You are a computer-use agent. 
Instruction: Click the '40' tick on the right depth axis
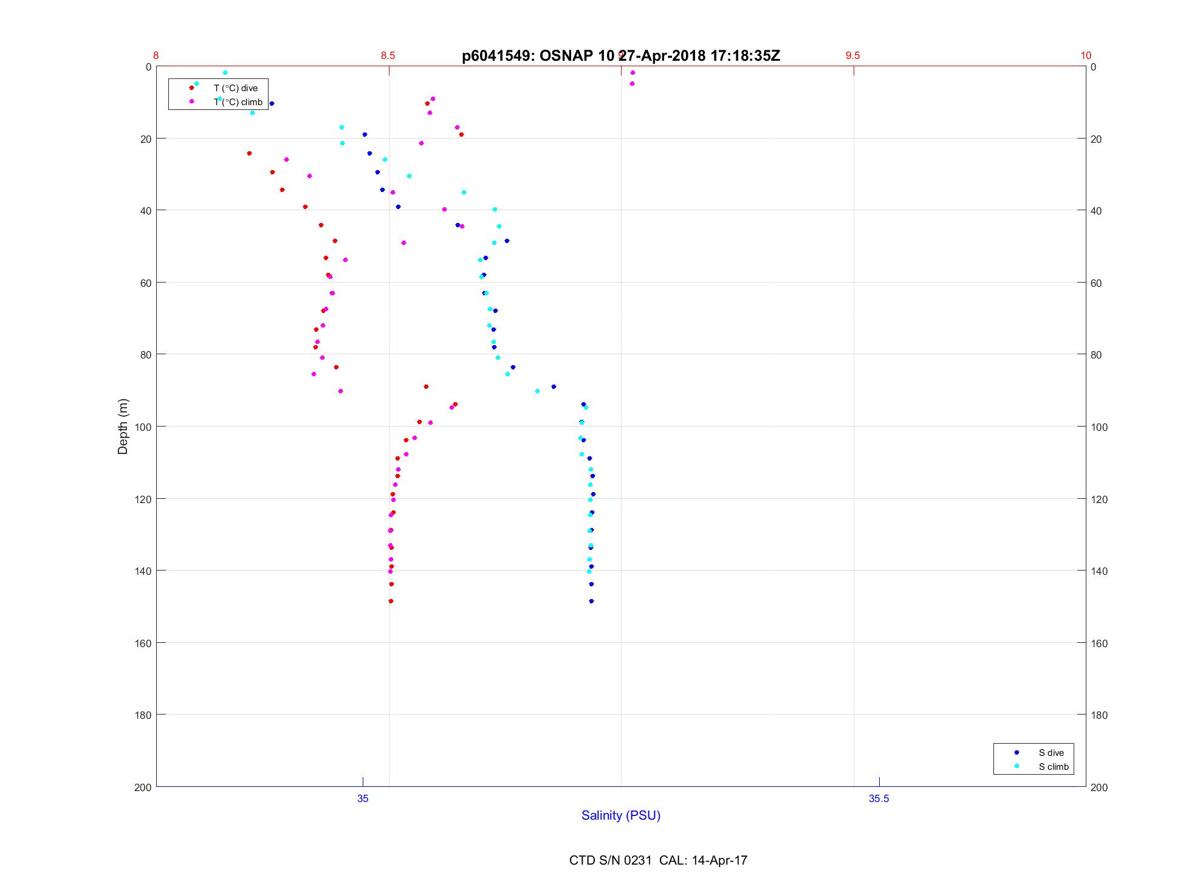coord(1097,211)
